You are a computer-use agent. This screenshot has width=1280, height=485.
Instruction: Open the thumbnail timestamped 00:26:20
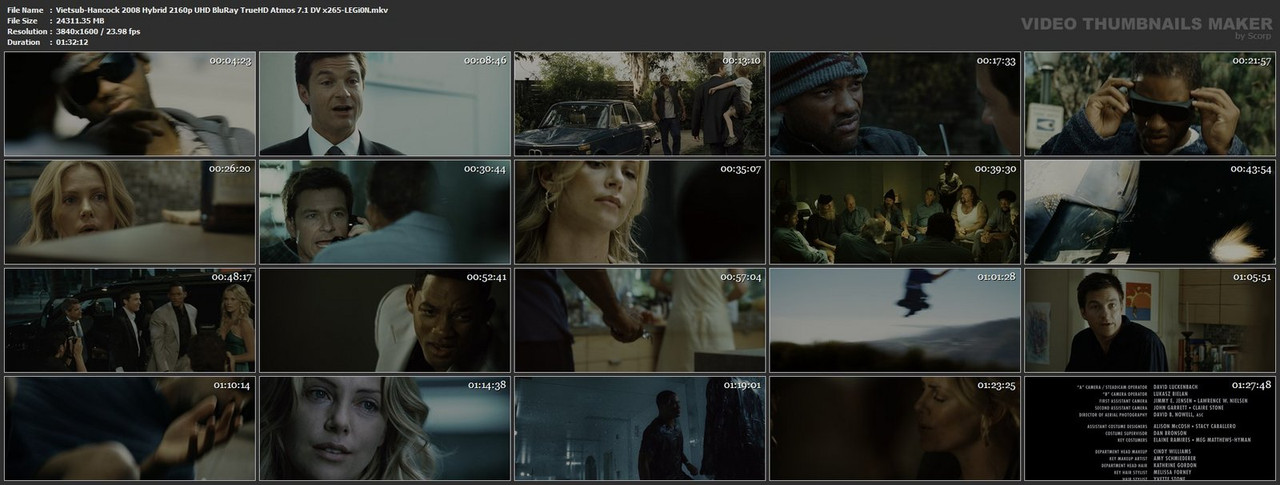click(x=129, y=212)
